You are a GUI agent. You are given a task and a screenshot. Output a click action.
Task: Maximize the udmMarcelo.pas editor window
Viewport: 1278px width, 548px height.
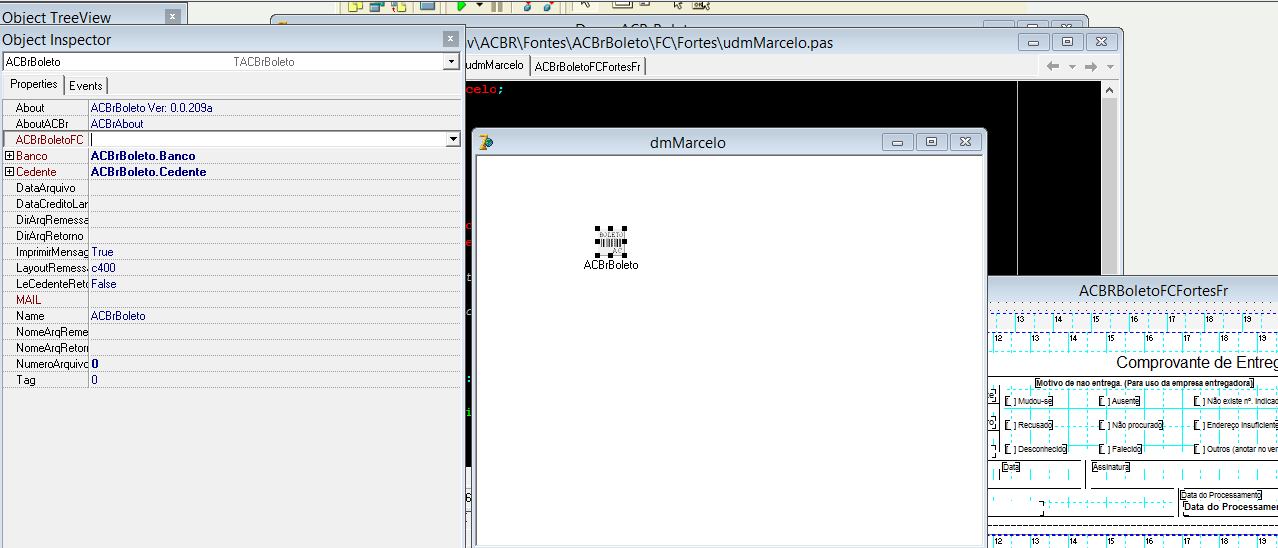(x=1067, y=42)
